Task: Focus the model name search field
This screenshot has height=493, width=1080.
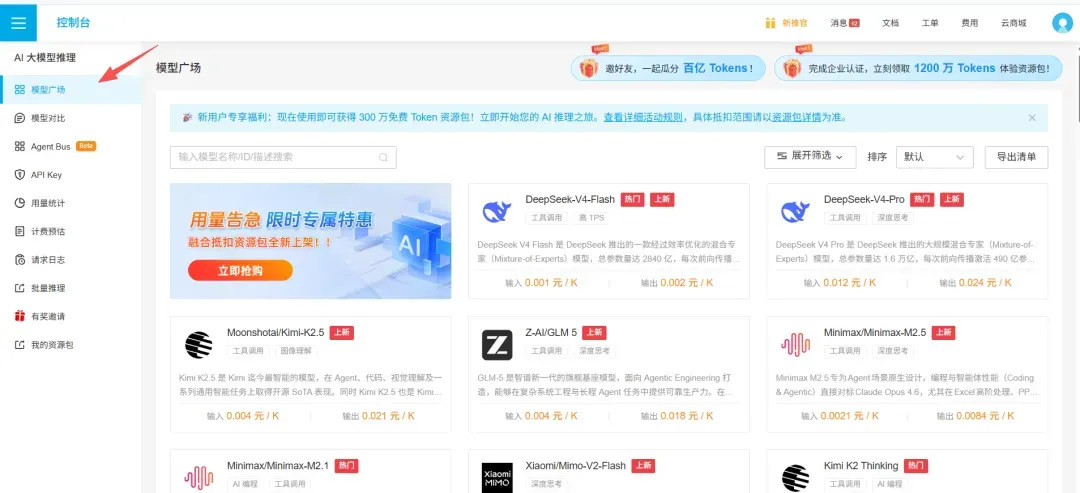Action: [283, 157]
